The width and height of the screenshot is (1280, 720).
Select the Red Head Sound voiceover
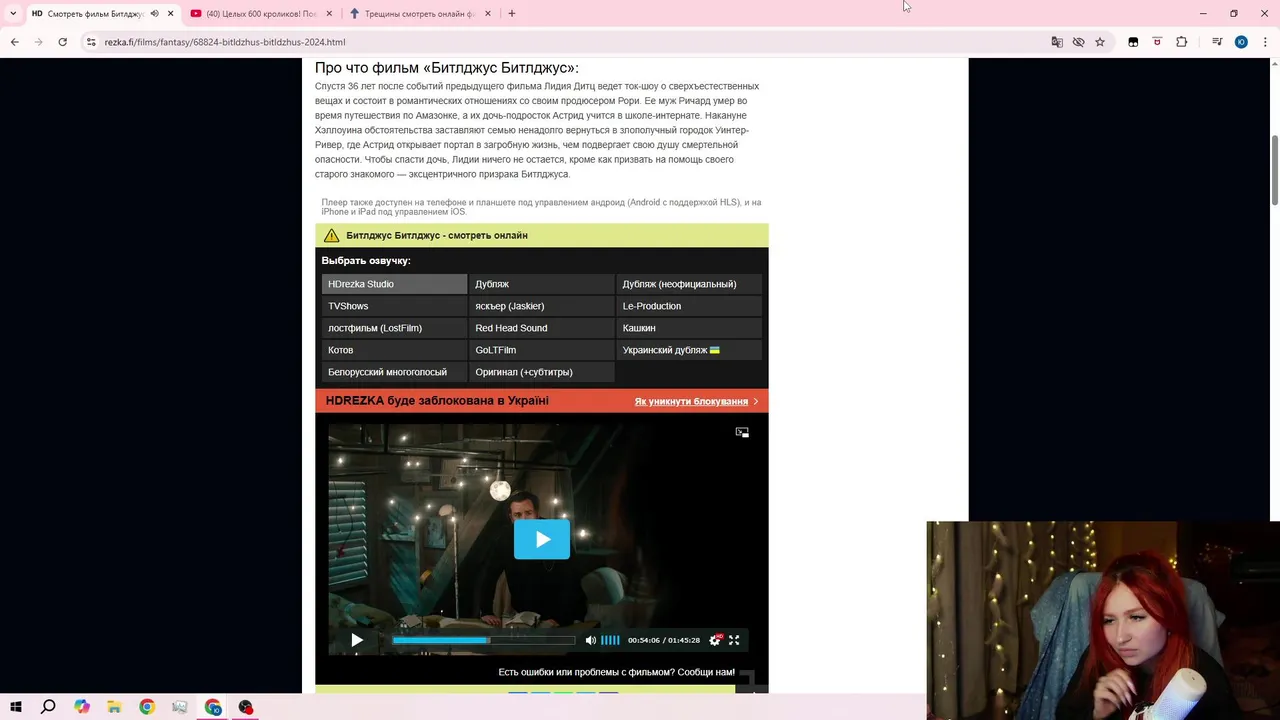coord(541,328)
